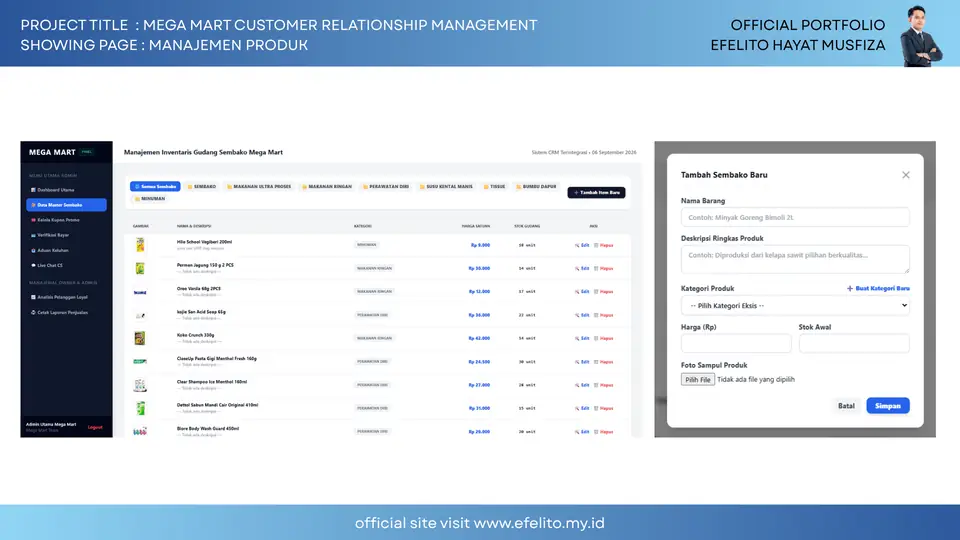Click the Analisis Pelanggan Loyal chart icon

pyautogui.click(x=33, y=297)
